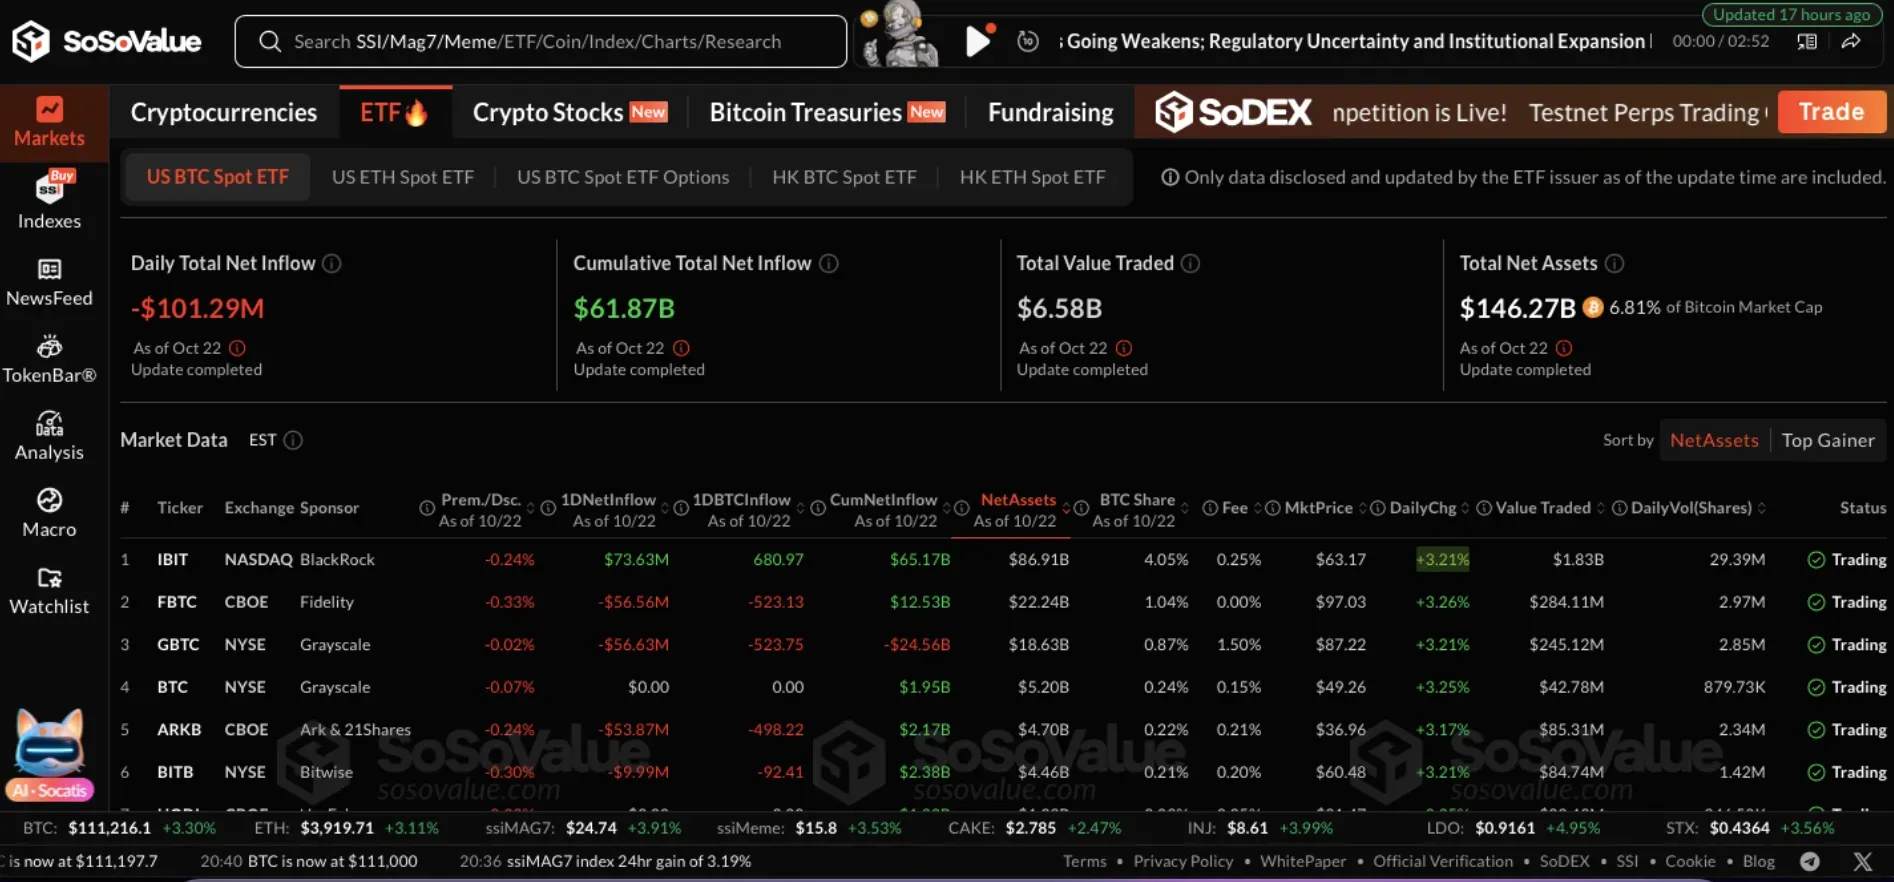This screenshot has height=882, width=1894.
Task: Show Daily Total Net Inflow info
Action: click(x=332, y=263)
